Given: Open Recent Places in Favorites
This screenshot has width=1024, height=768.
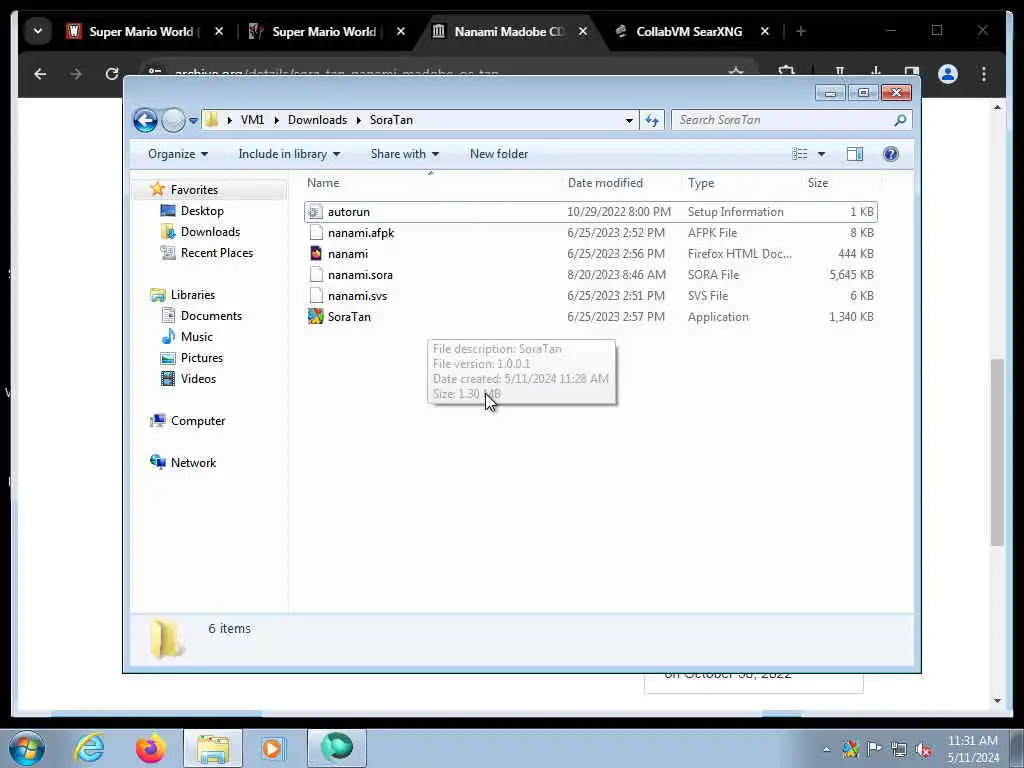Looking at the screenshot, I should click(x=217, y=252).
